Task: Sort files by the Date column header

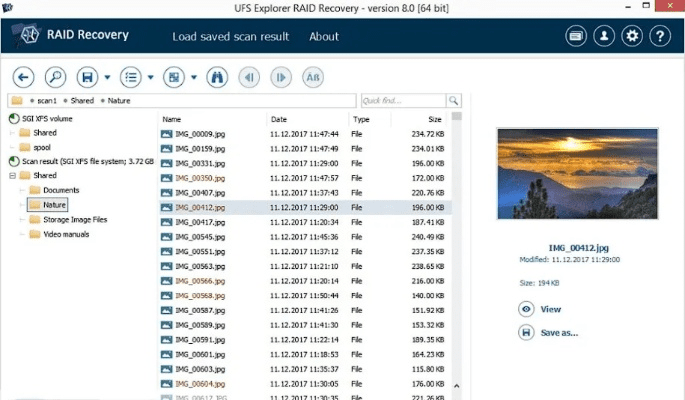Action: [x=278, y=118]
